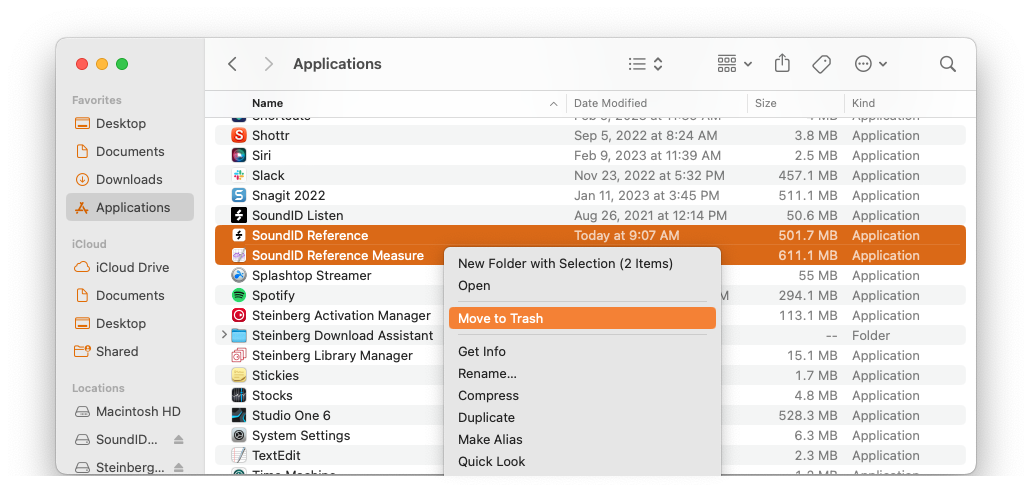This screenshot has width=1032, height=489.
Task: Click the Spotify app icon
Action: pyautogui.click(x=239, y=296)
